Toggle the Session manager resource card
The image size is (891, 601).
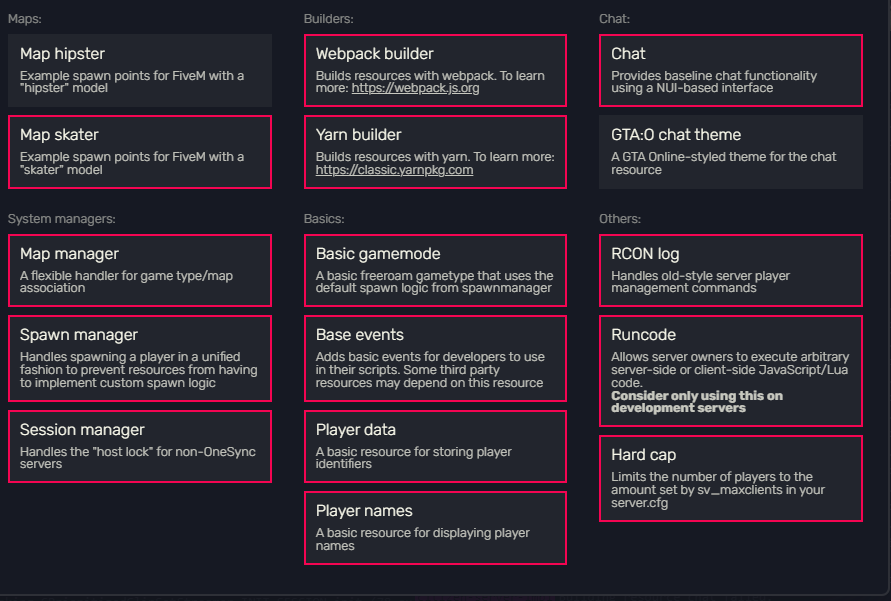pos(140,446)
